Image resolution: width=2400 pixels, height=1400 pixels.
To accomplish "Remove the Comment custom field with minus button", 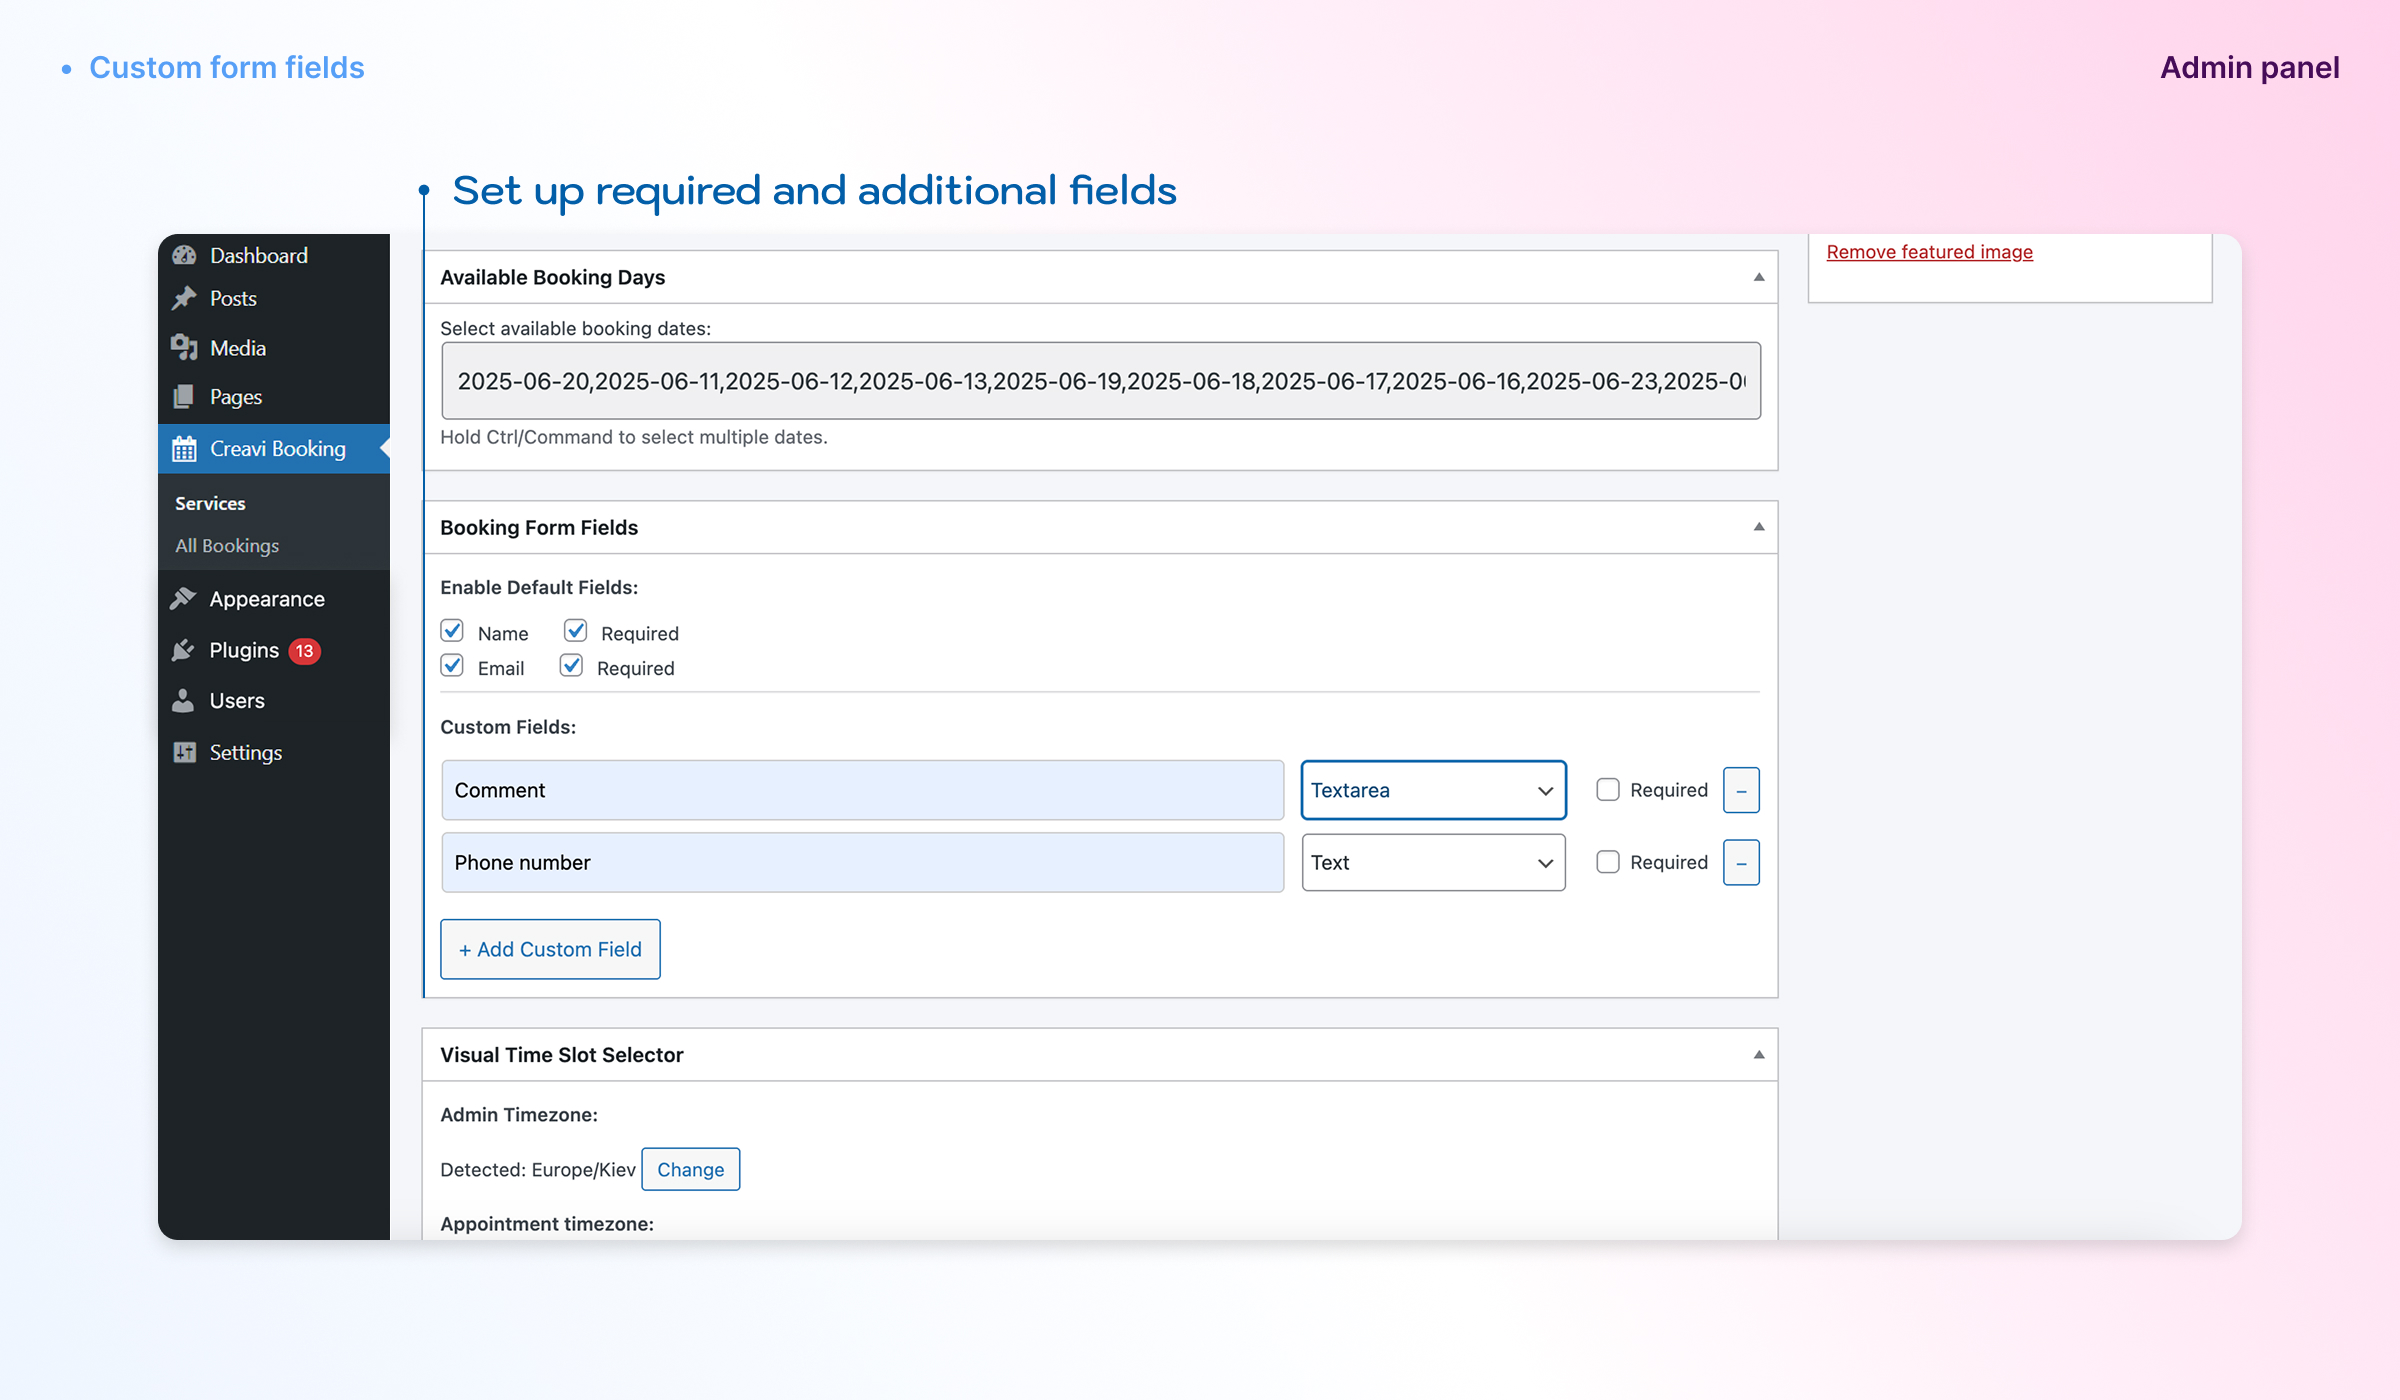I will (x=1741, y=790).
